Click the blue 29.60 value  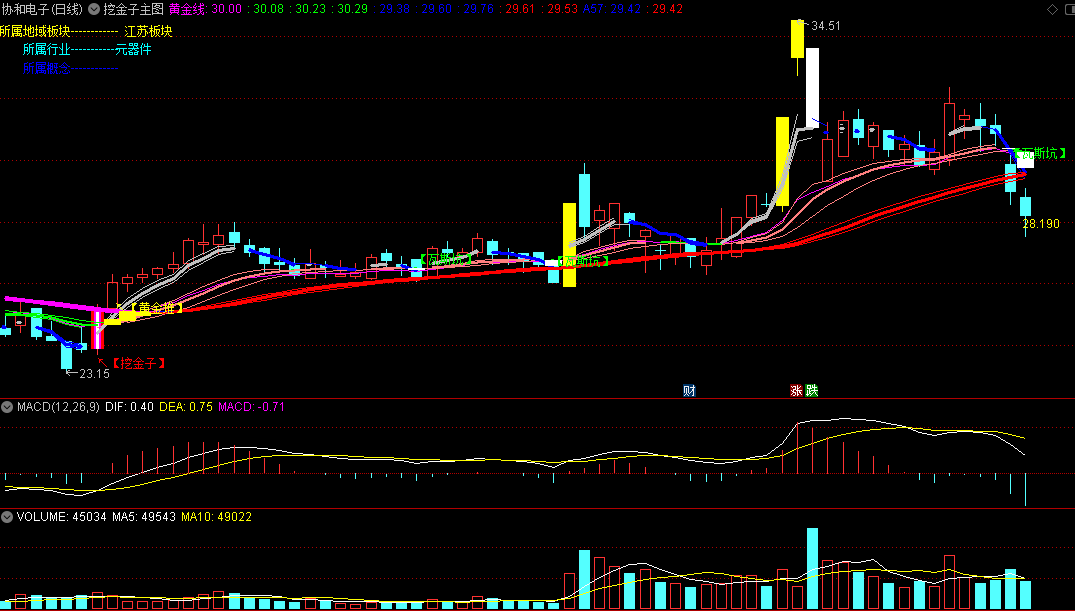437,9
